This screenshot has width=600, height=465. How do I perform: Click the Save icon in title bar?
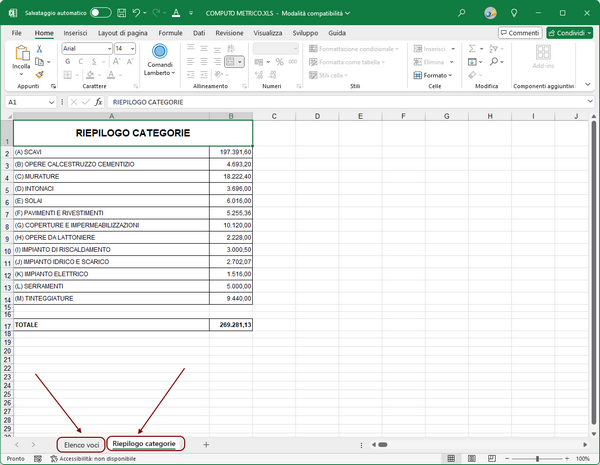[122, 13]
